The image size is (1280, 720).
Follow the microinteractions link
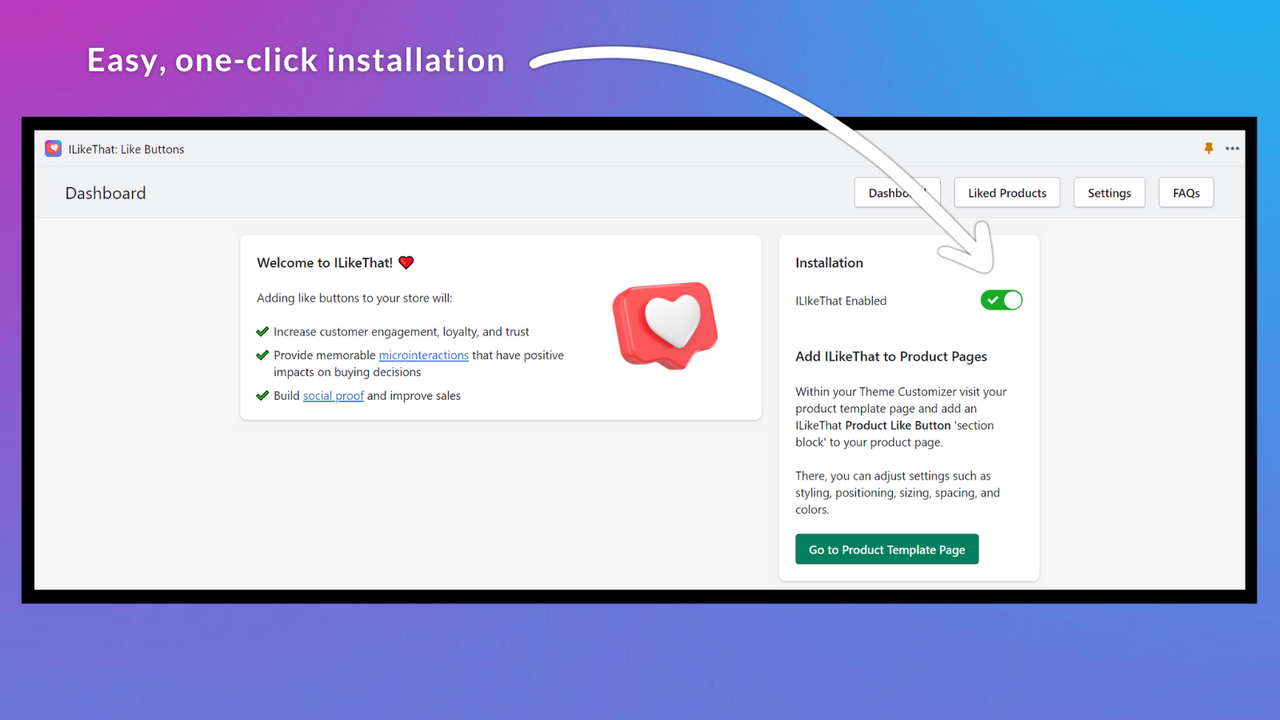pyautogui.click(x=423, y=355)
